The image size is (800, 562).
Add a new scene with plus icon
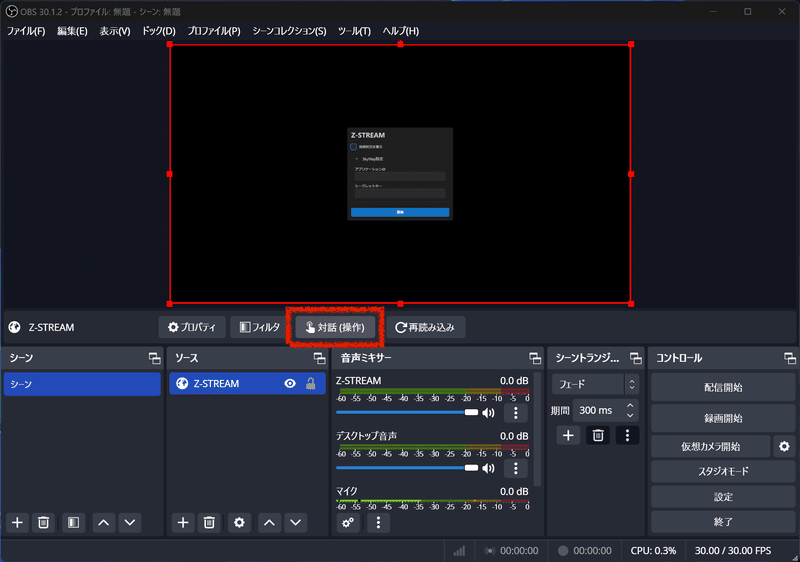(17, 523)
